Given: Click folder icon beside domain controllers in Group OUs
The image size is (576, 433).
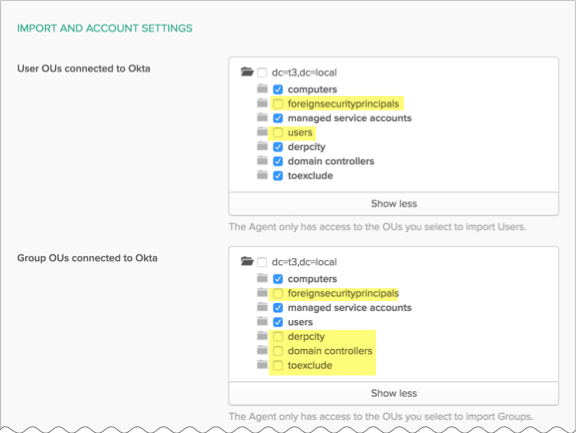Looking at the screenshot, I should pos(262,350).
